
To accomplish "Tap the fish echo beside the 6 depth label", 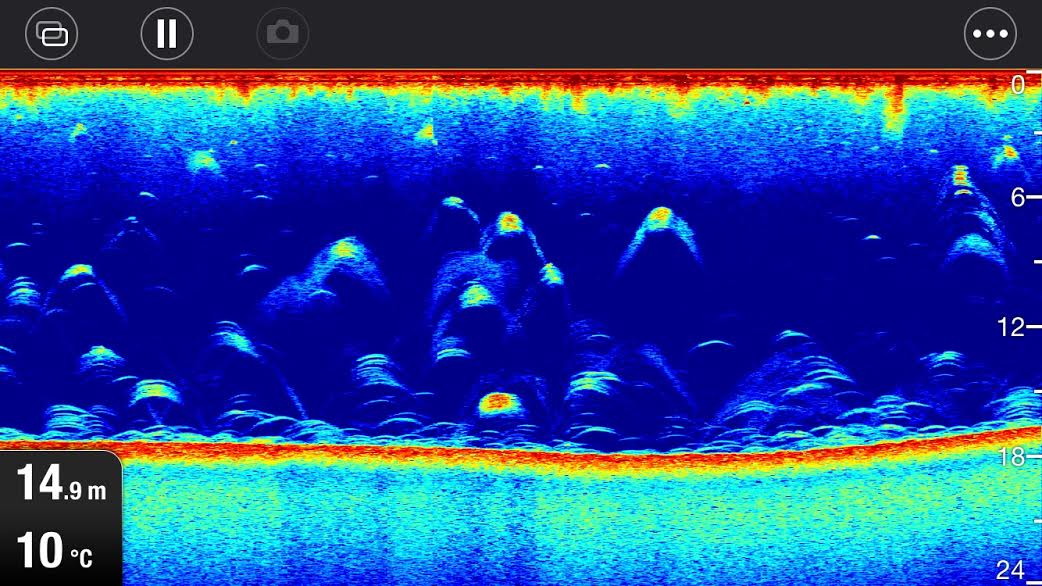I will pos(961,180).
